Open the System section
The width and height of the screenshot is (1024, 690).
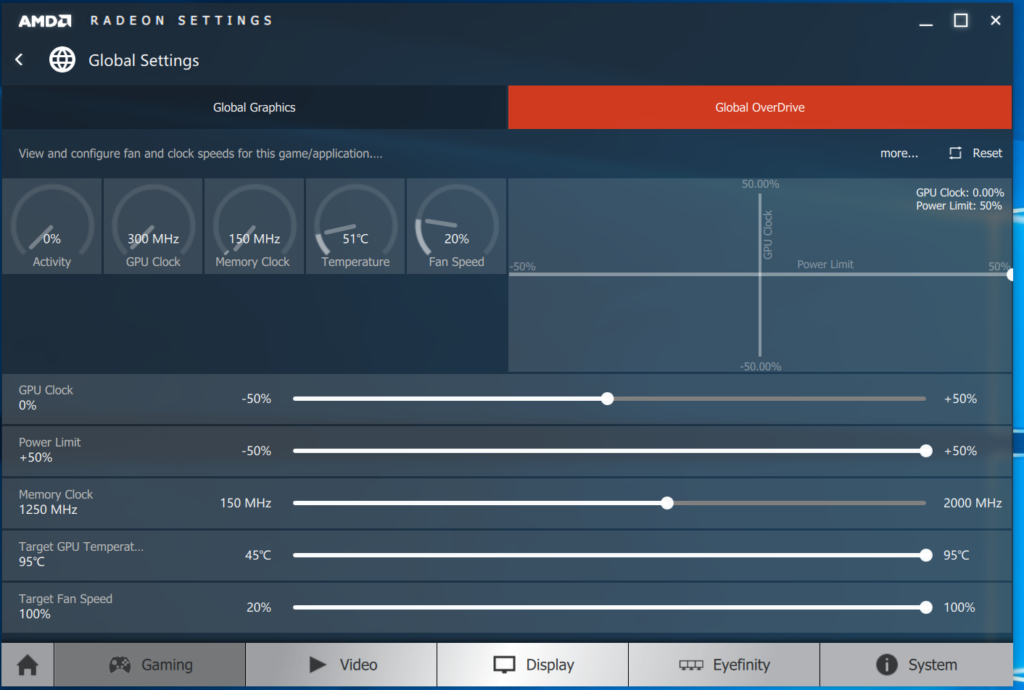[916, 665]
